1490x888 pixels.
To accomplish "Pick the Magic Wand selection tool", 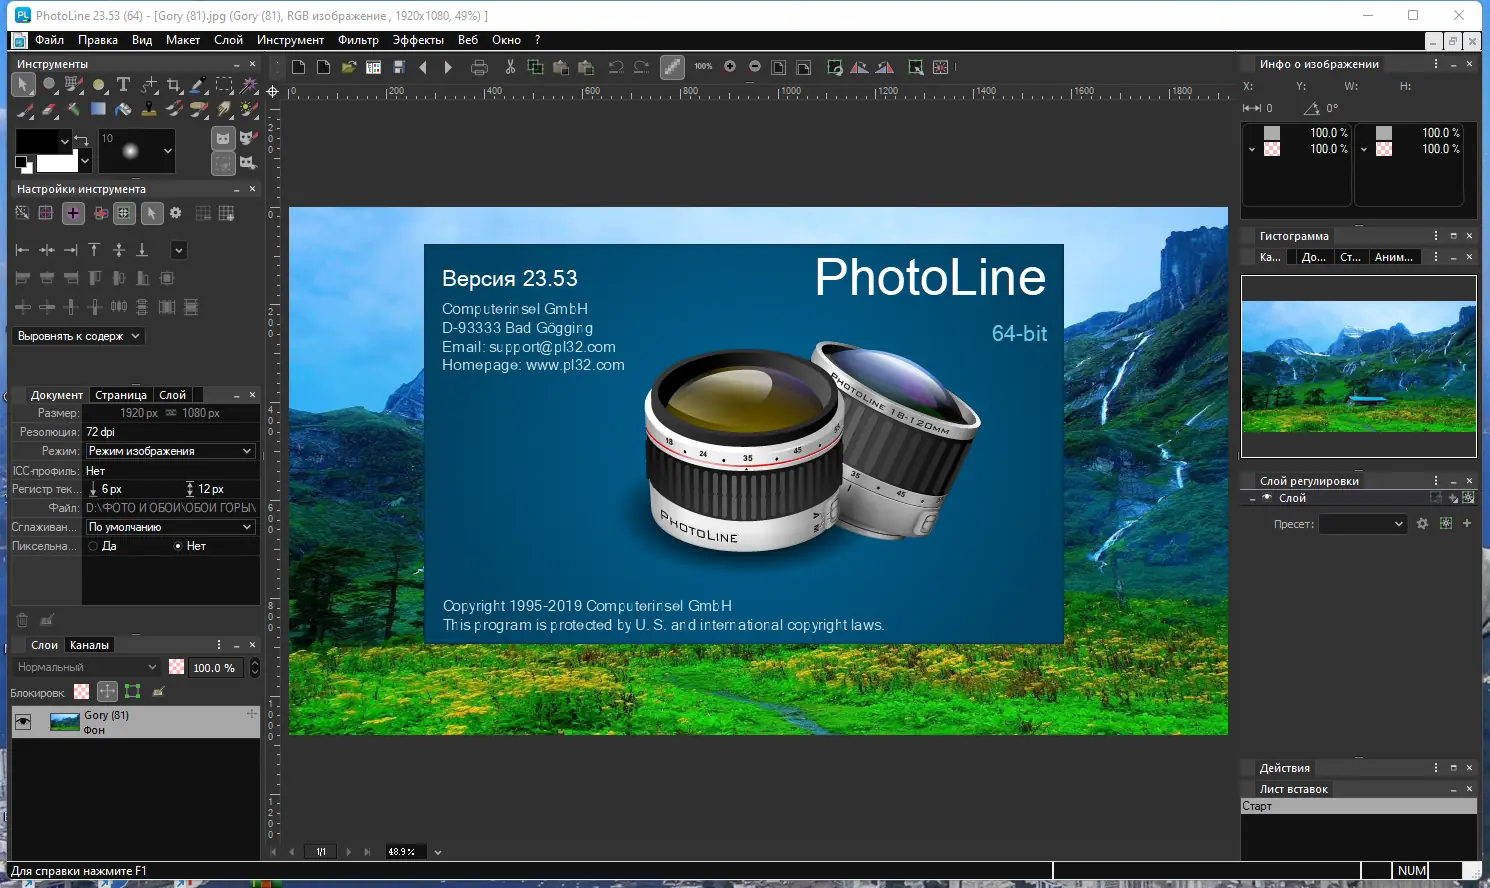I will [249, 85].
